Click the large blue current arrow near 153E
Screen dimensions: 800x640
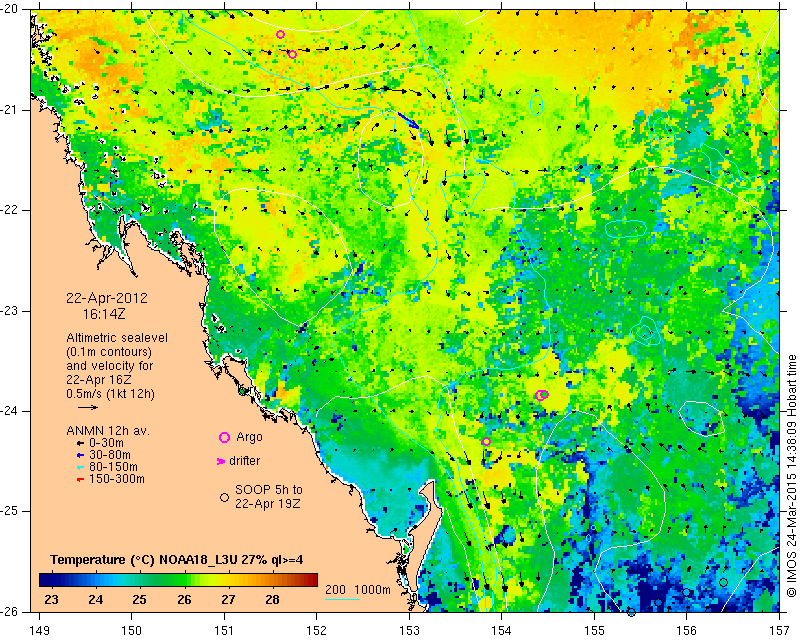[x=409, y=120]
